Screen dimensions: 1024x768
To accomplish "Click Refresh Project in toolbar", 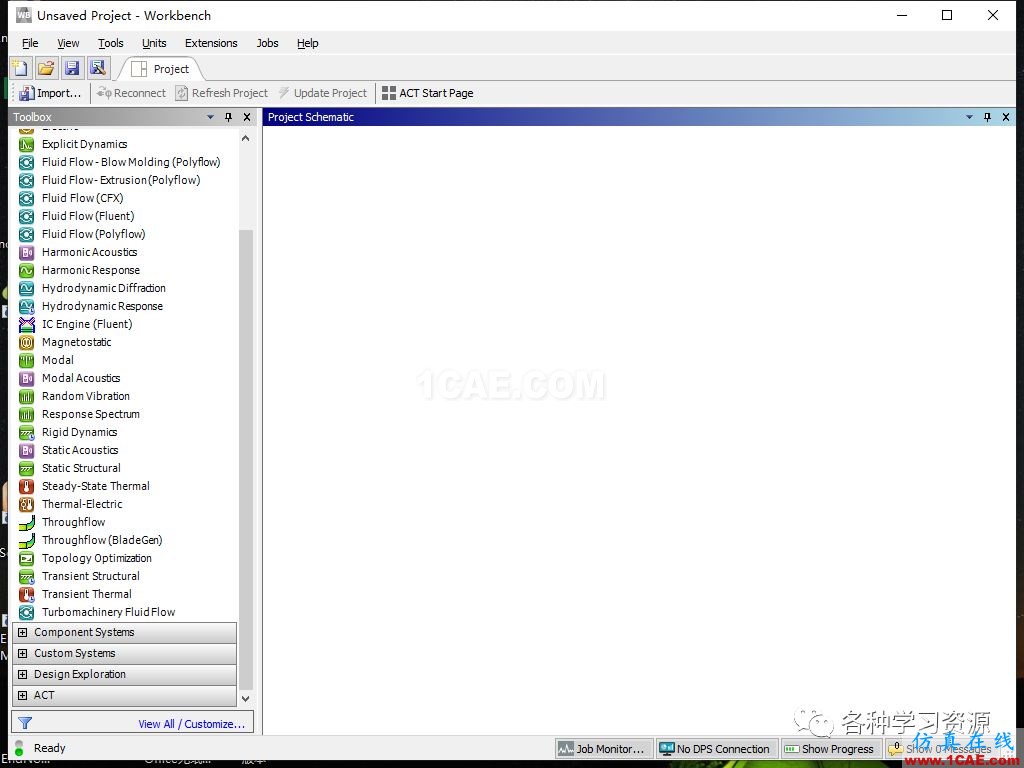I will 221,93.
